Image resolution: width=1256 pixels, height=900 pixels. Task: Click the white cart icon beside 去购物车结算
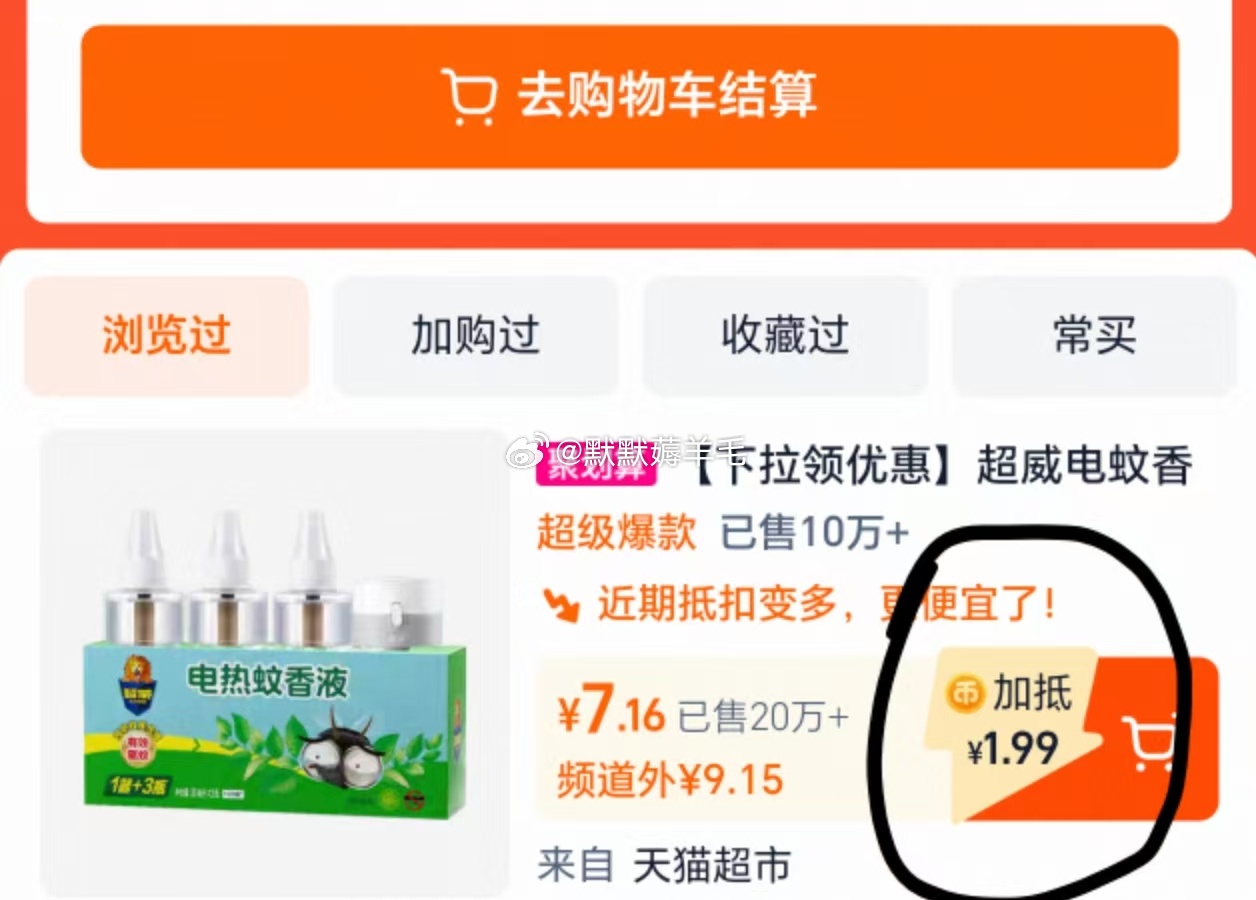468,96
